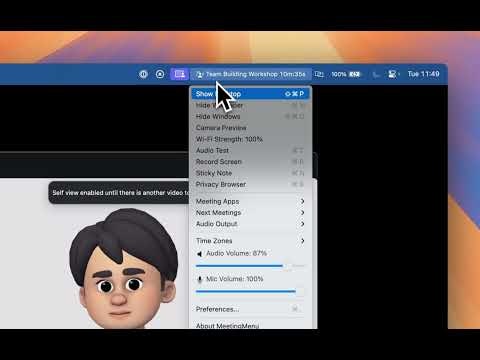480x360 pixels.
Task: Adjust the Mic Volume slider
Action: 250,291
